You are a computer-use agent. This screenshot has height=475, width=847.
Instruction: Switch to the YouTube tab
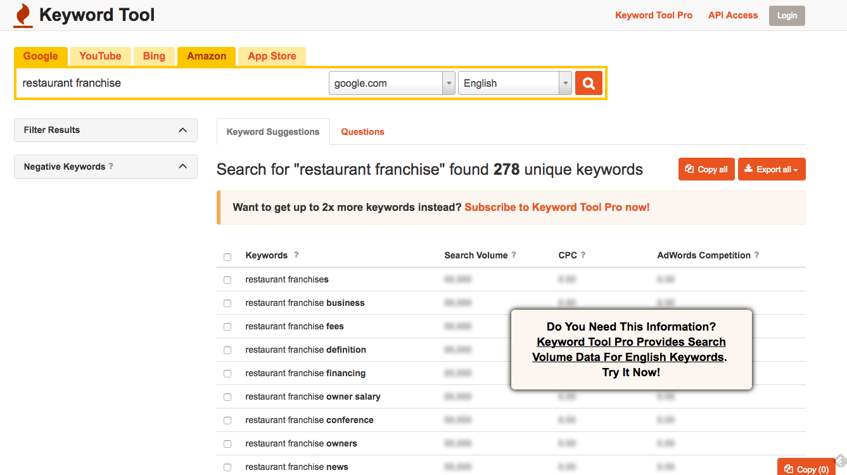point(100,56)
